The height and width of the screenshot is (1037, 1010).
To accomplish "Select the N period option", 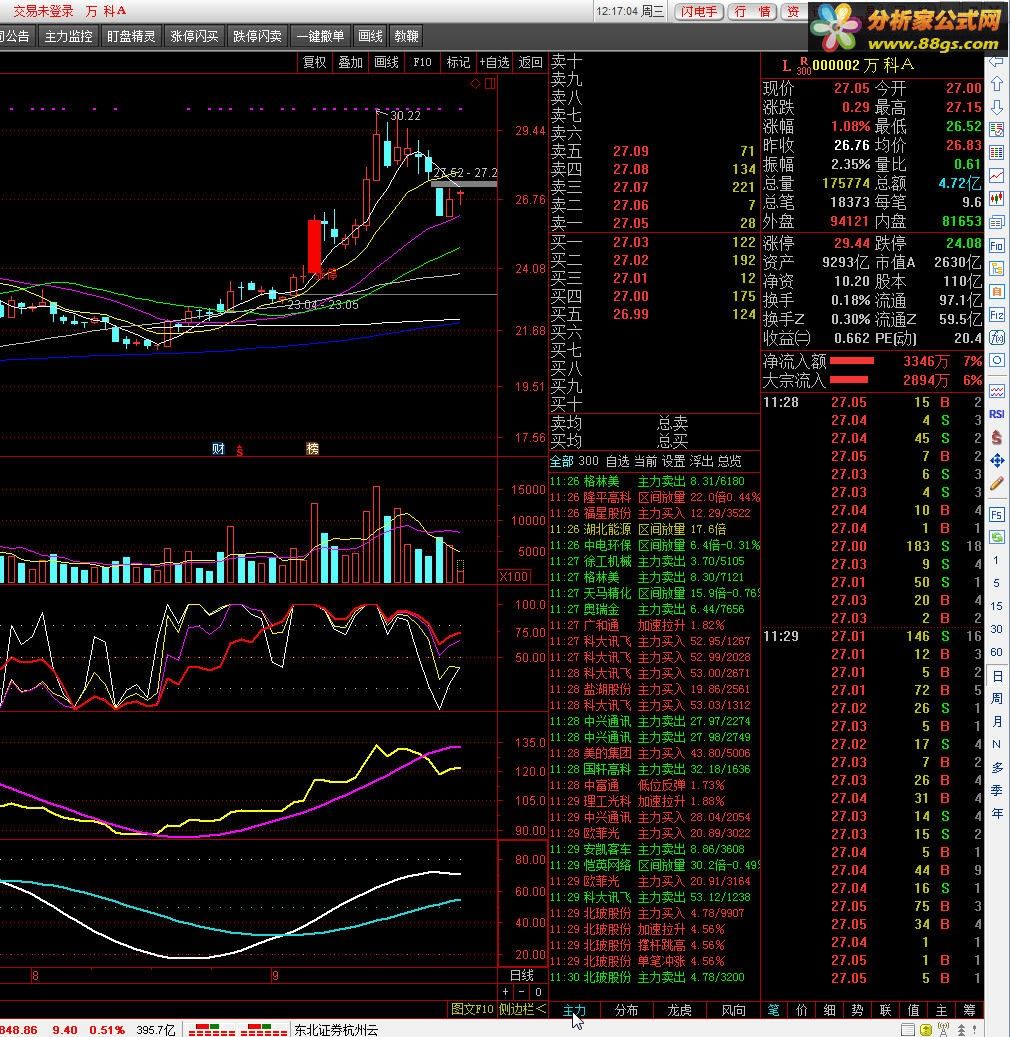I will [996, 744].
